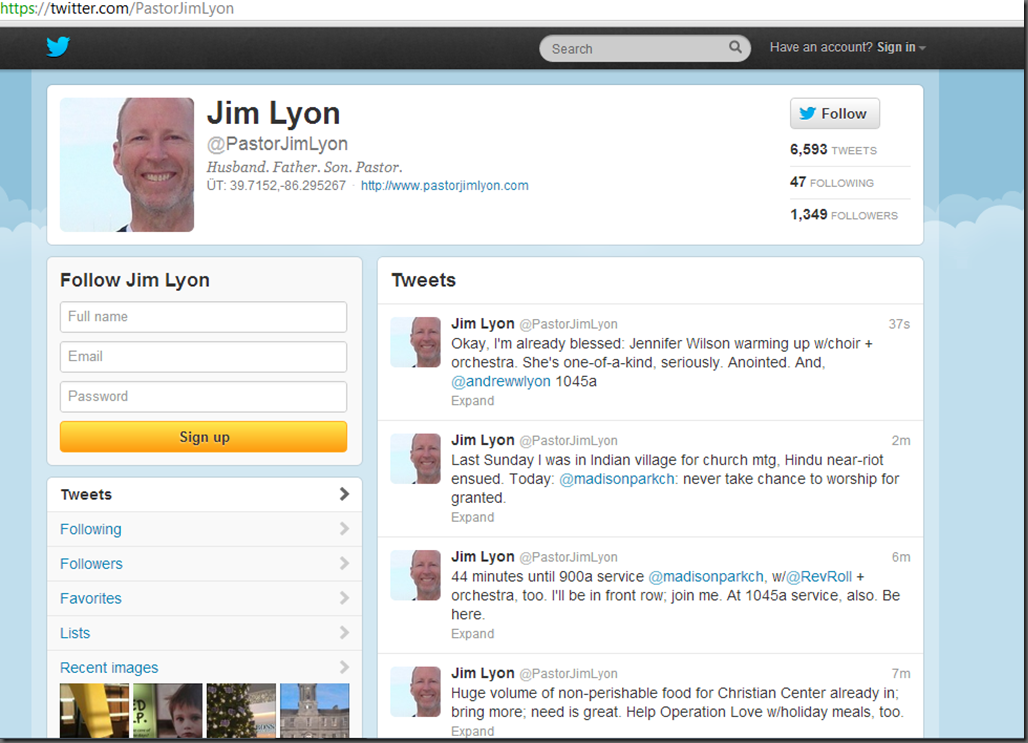Click the chevron beside Recent images
Screen dimensions: 1028x743
click(x=344, y=667)
